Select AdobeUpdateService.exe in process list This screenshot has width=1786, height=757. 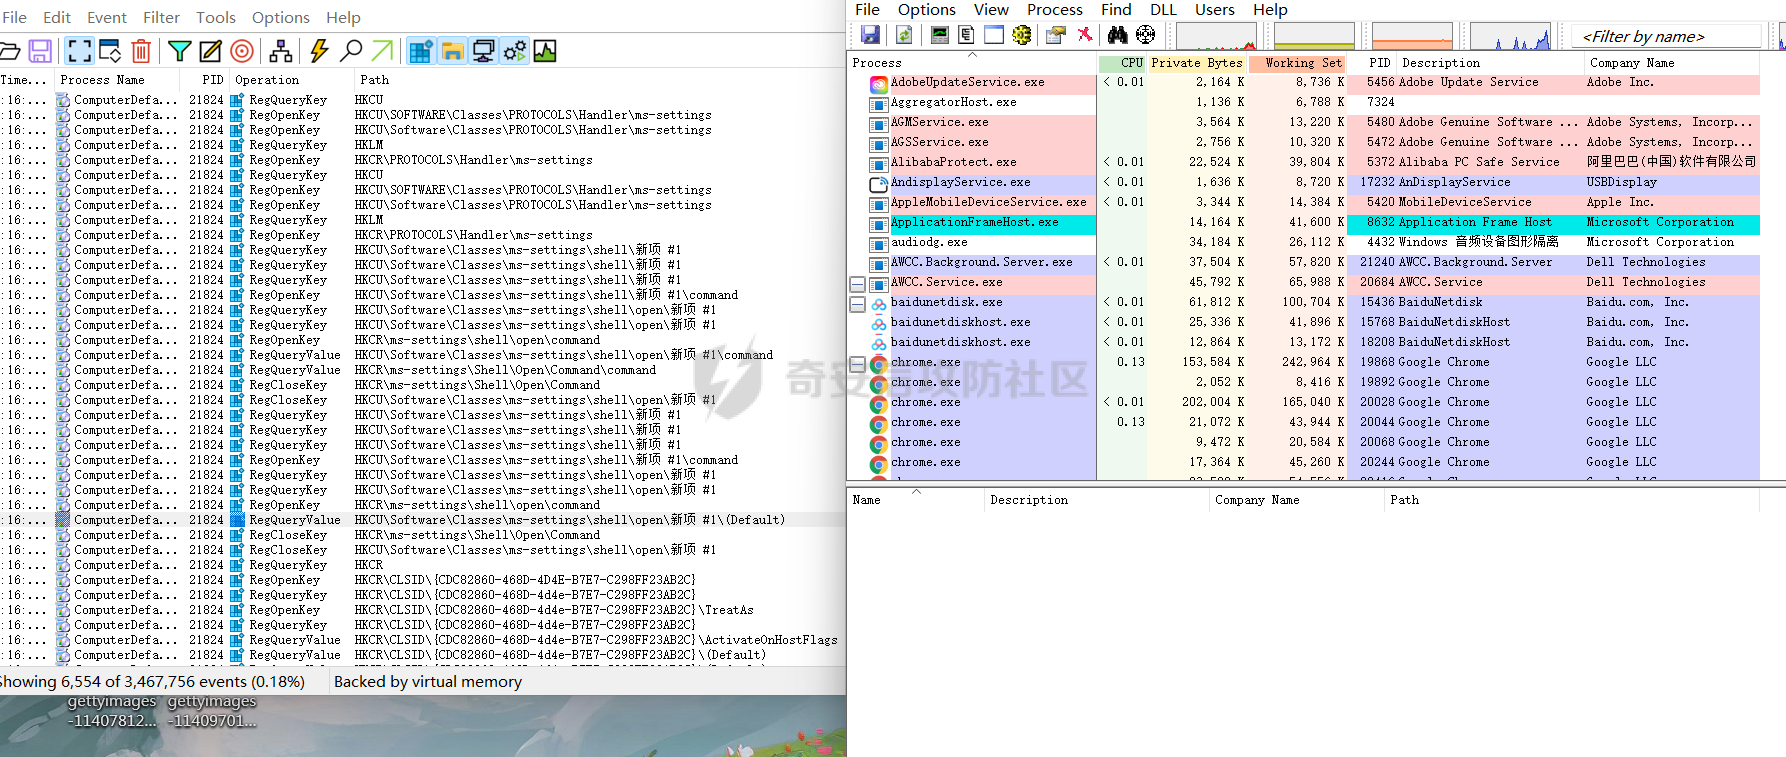(1304, 83)
